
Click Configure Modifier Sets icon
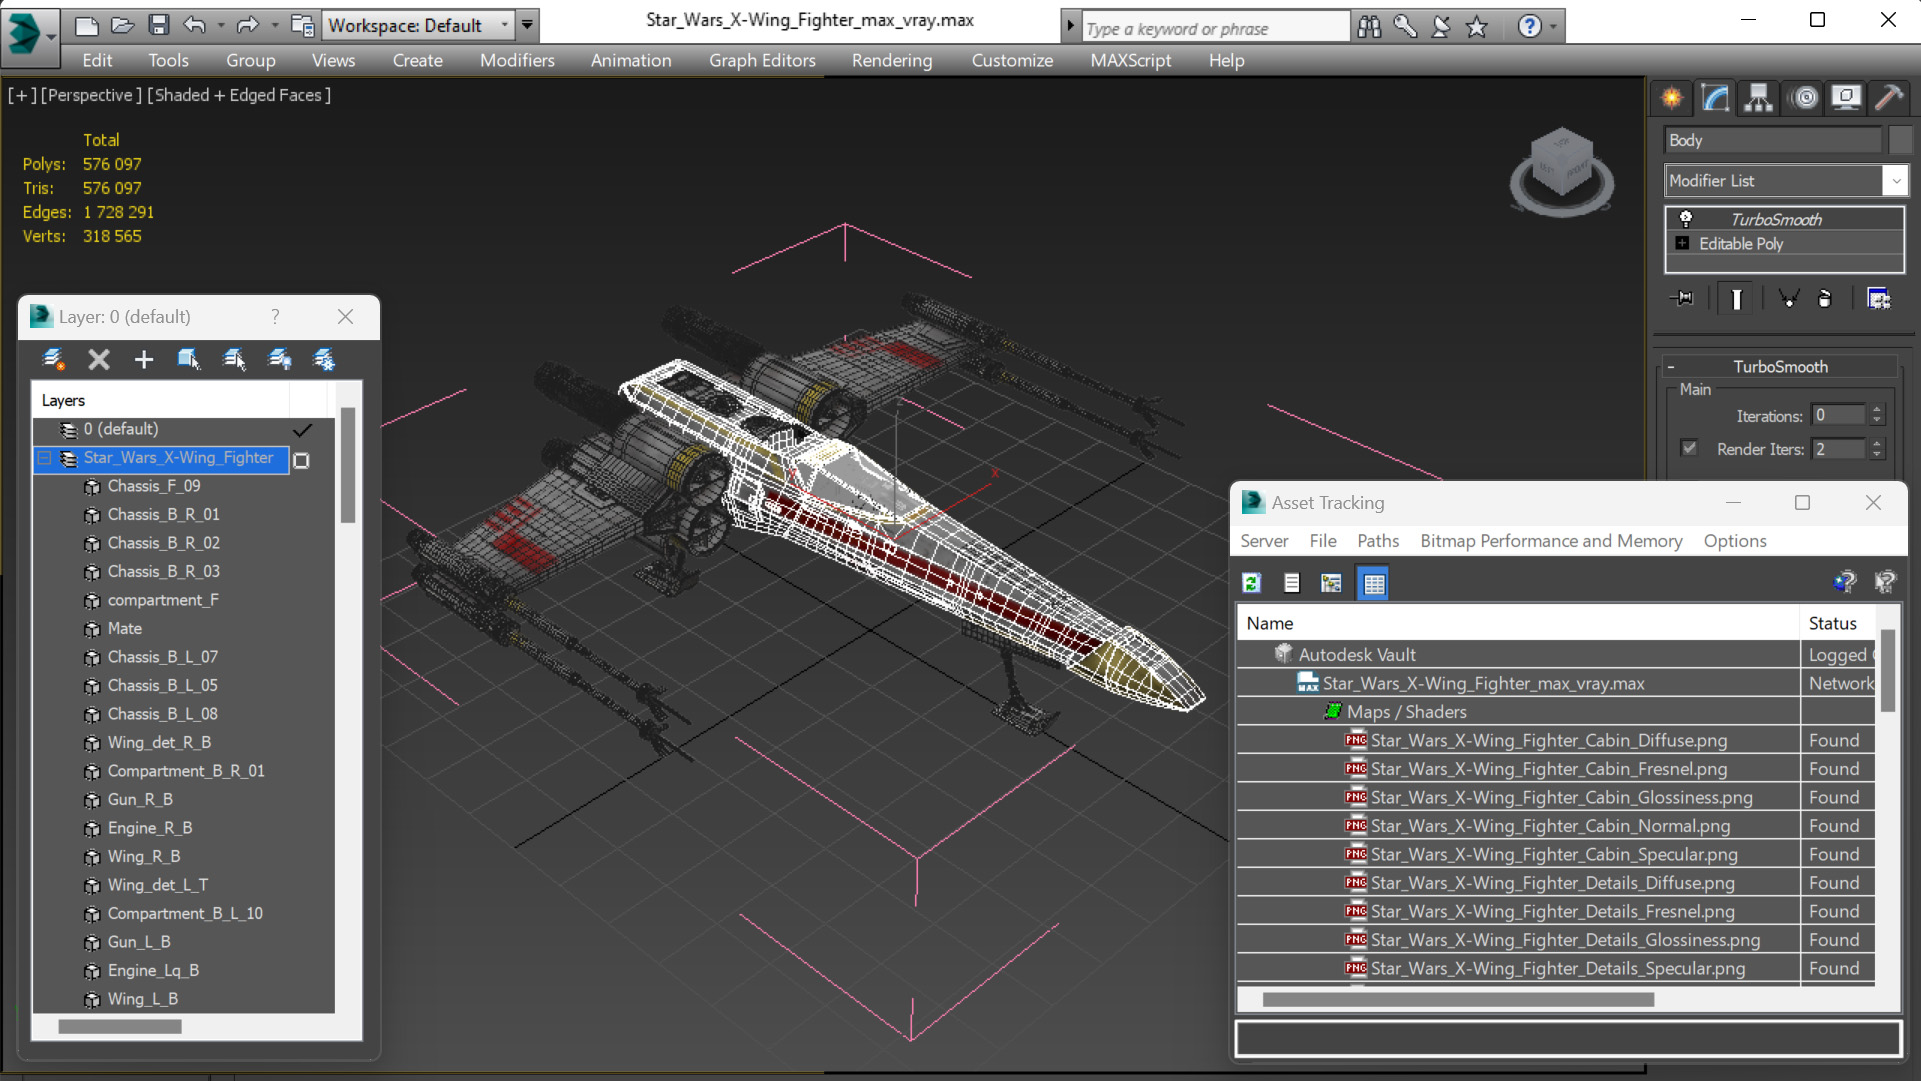(x=1879, y=299)
